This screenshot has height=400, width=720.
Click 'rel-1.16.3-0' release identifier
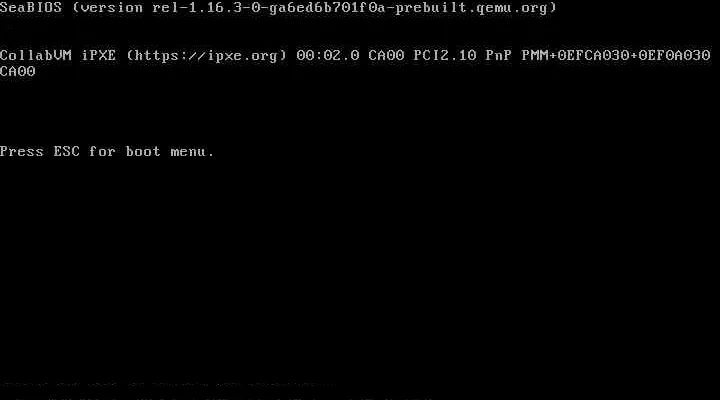click(x=206, y=8)
